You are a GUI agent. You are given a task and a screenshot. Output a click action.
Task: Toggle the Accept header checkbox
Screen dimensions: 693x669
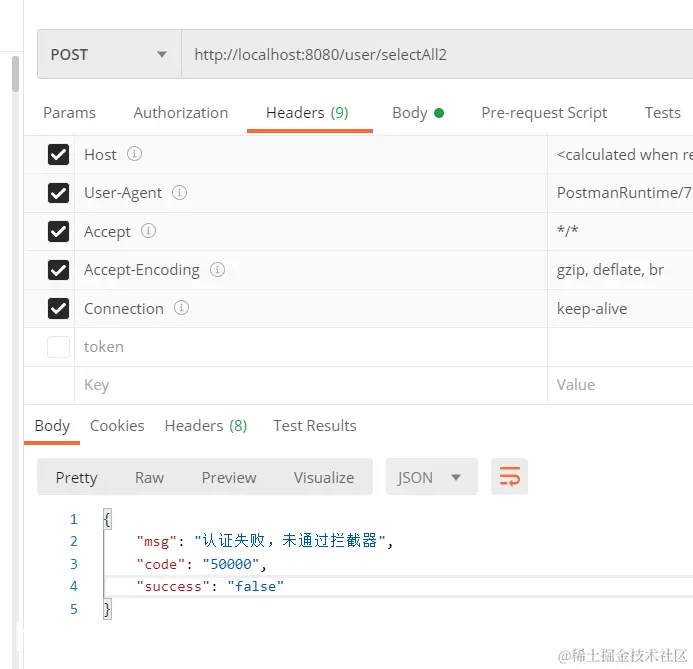pos(58,231)
